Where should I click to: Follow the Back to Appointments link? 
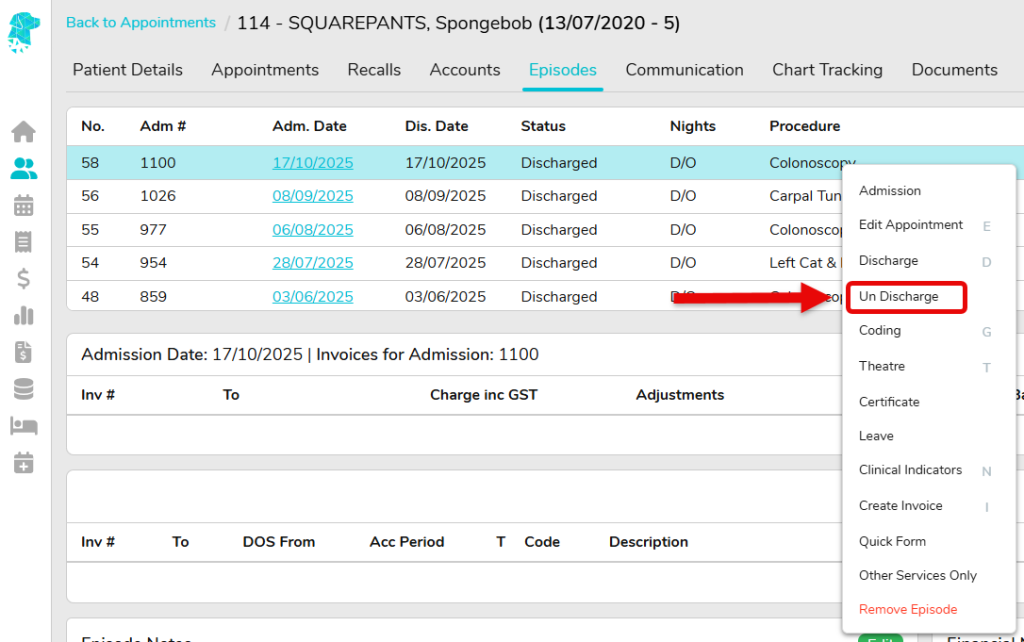[x=140, y=23]
